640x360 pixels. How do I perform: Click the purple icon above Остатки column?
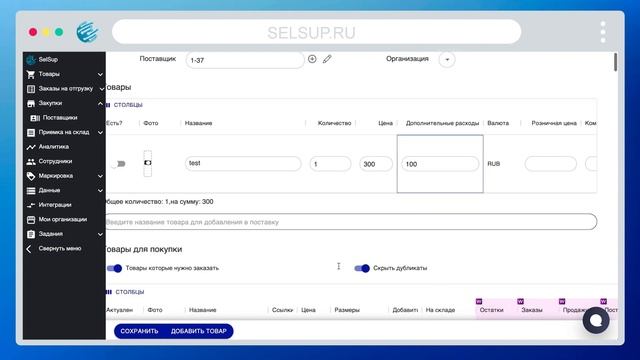(479, 301)
